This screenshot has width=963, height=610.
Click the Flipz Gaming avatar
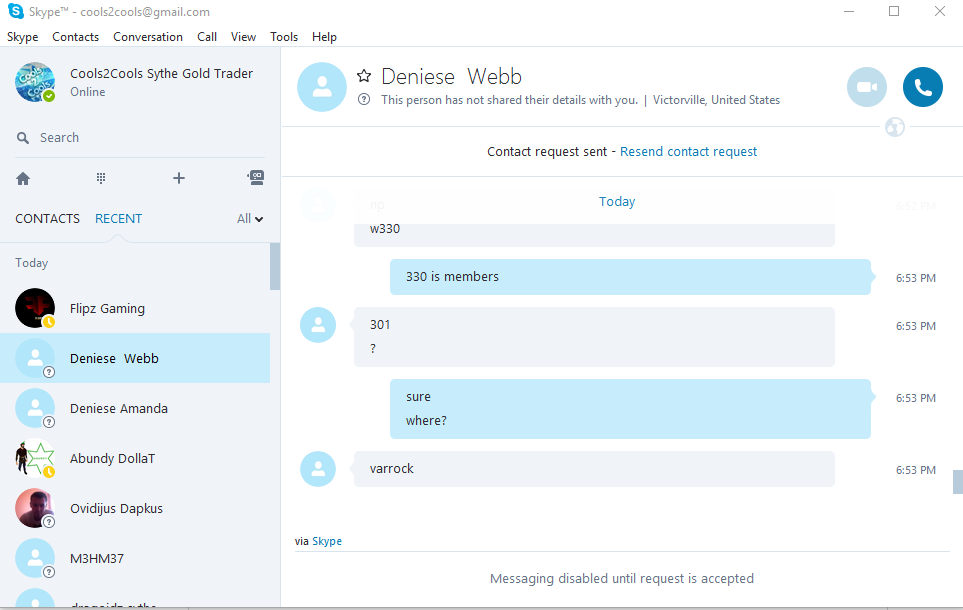coord(35,308)
